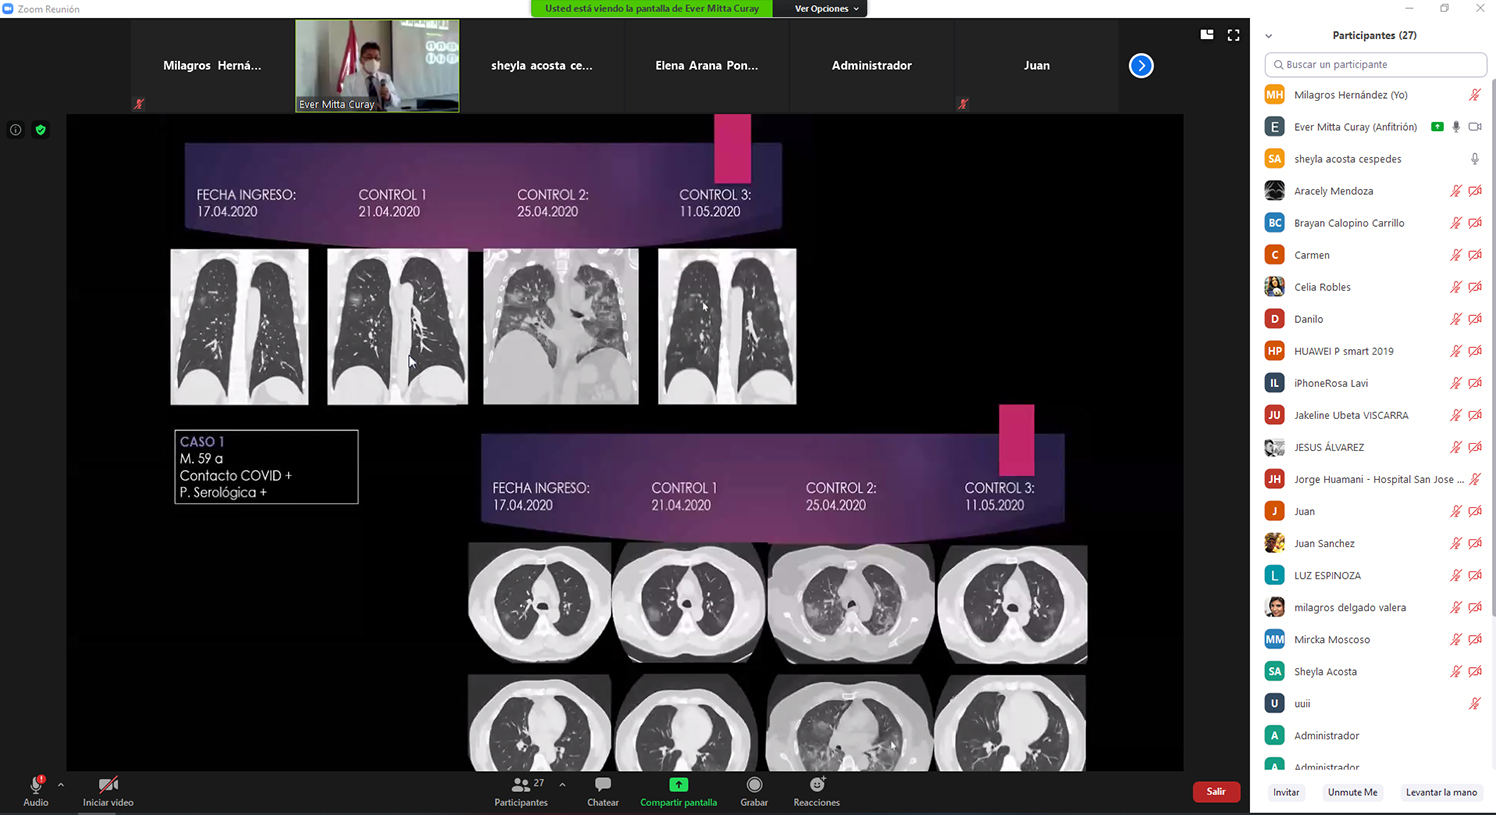The height and width of the screenshot is (815, 1496).
Task: Click video-off icon for Brayan Calopino Carrillo
Action: (1475, 223)
